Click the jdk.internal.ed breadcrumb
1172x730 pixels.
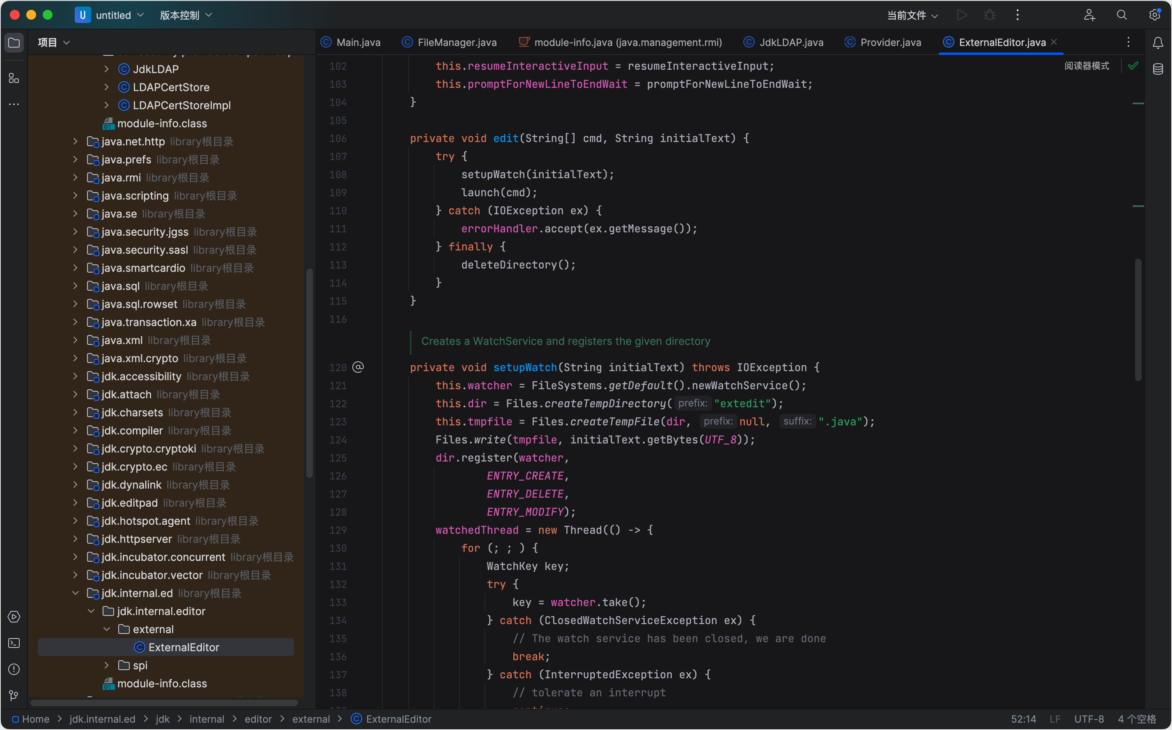click(x=102, y=719)
